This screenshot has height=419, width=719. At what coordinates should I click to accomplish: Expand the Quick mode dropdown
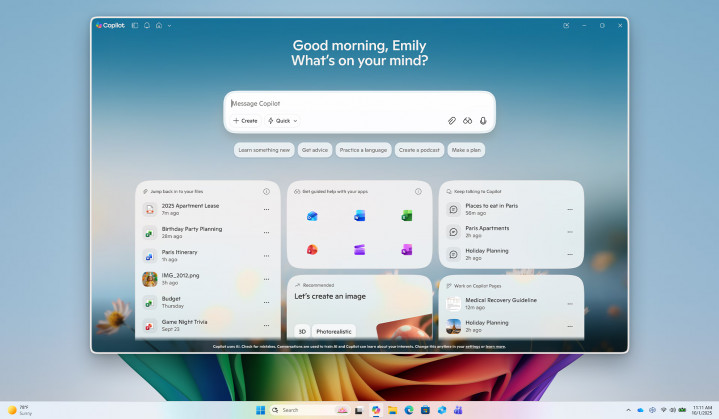(282, 120)
